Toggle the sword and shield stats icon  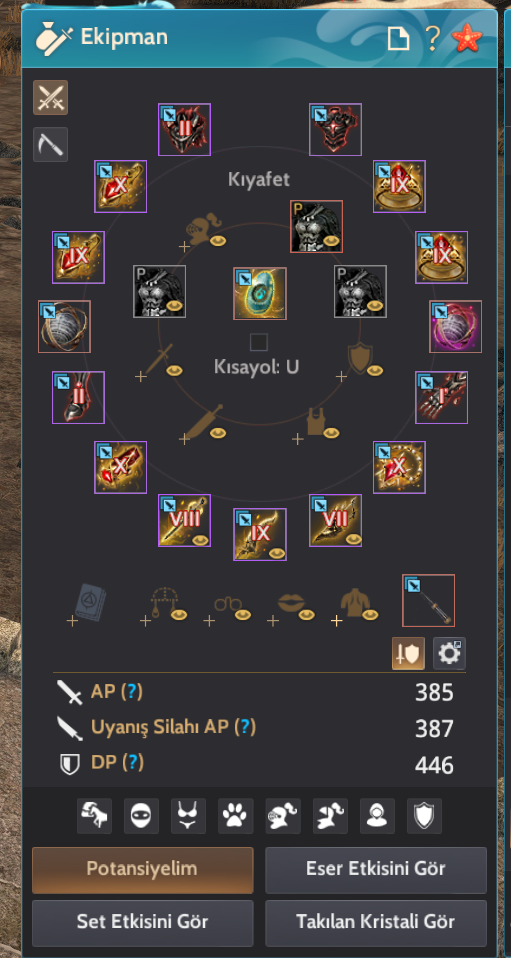pyautogui.click(x=408, y=654)
